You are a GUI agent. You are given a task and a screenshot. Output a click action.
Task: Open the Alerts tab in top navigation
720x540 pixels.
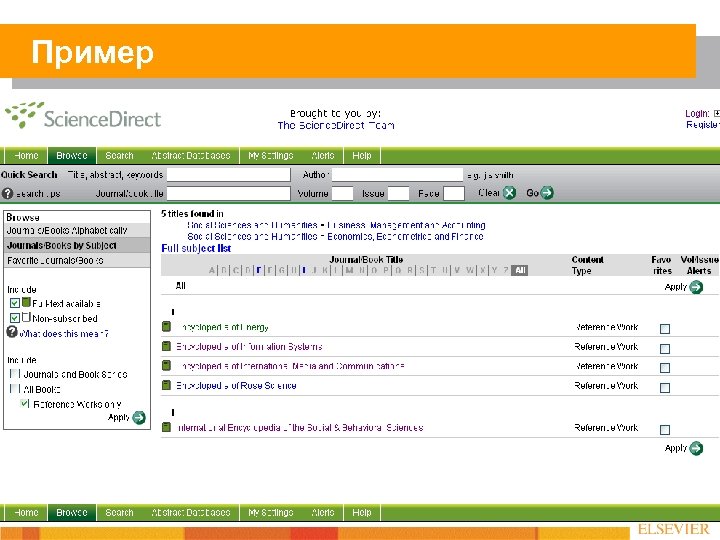323,156
